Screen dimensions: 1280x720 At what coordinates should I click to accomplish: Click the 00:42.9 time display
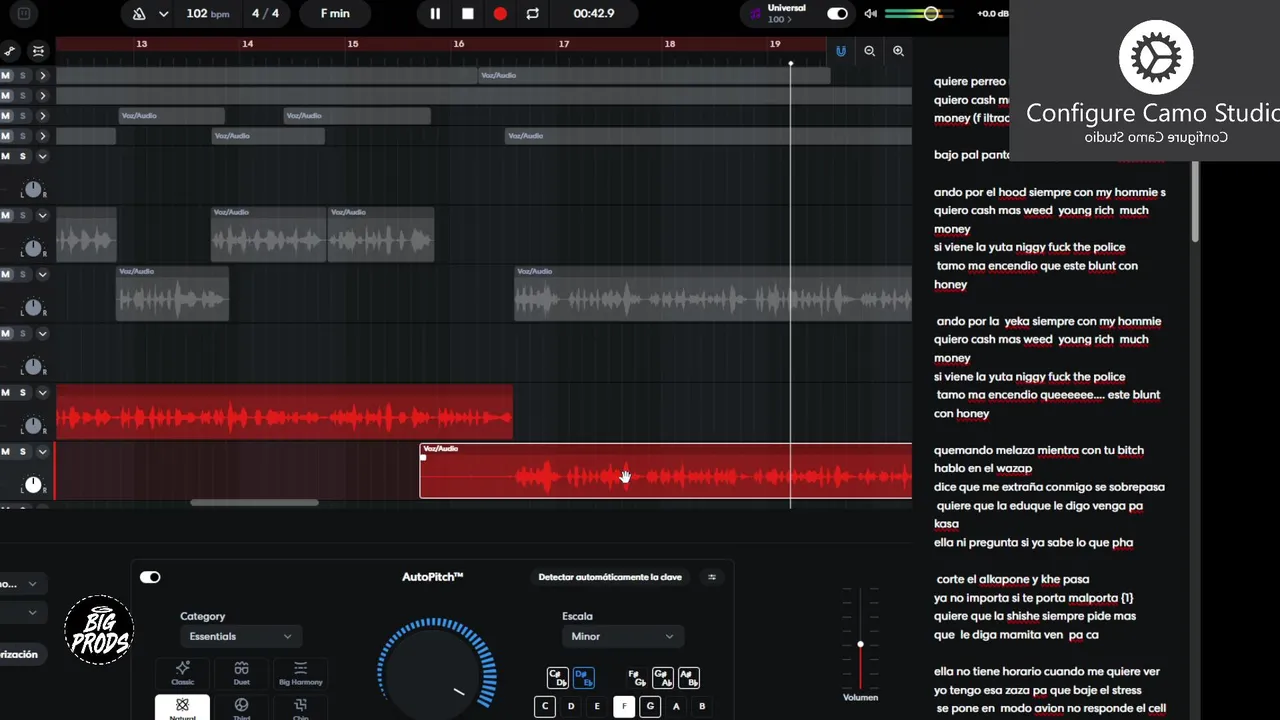(594, 14)
